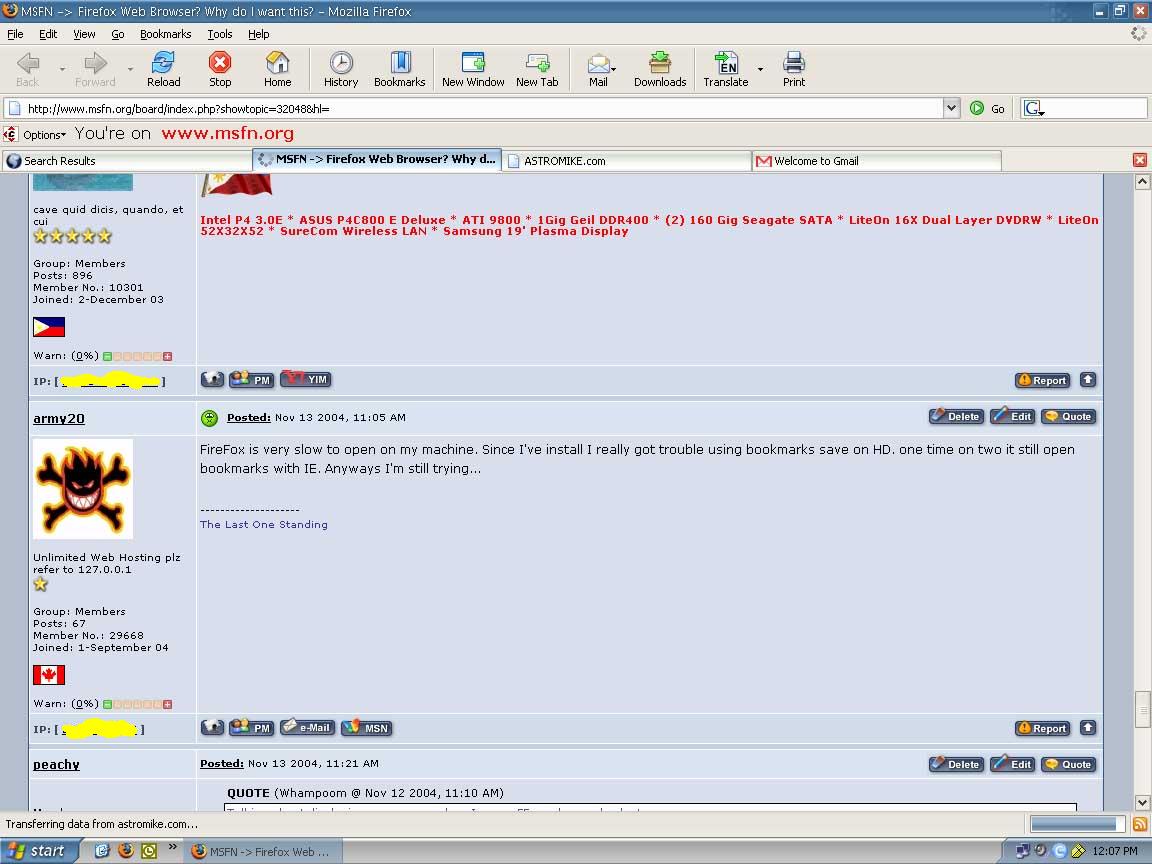This screenshot has height=864, width=1152.
Task: Stop page loading with Stop icon
Action: tap(220, 70)
